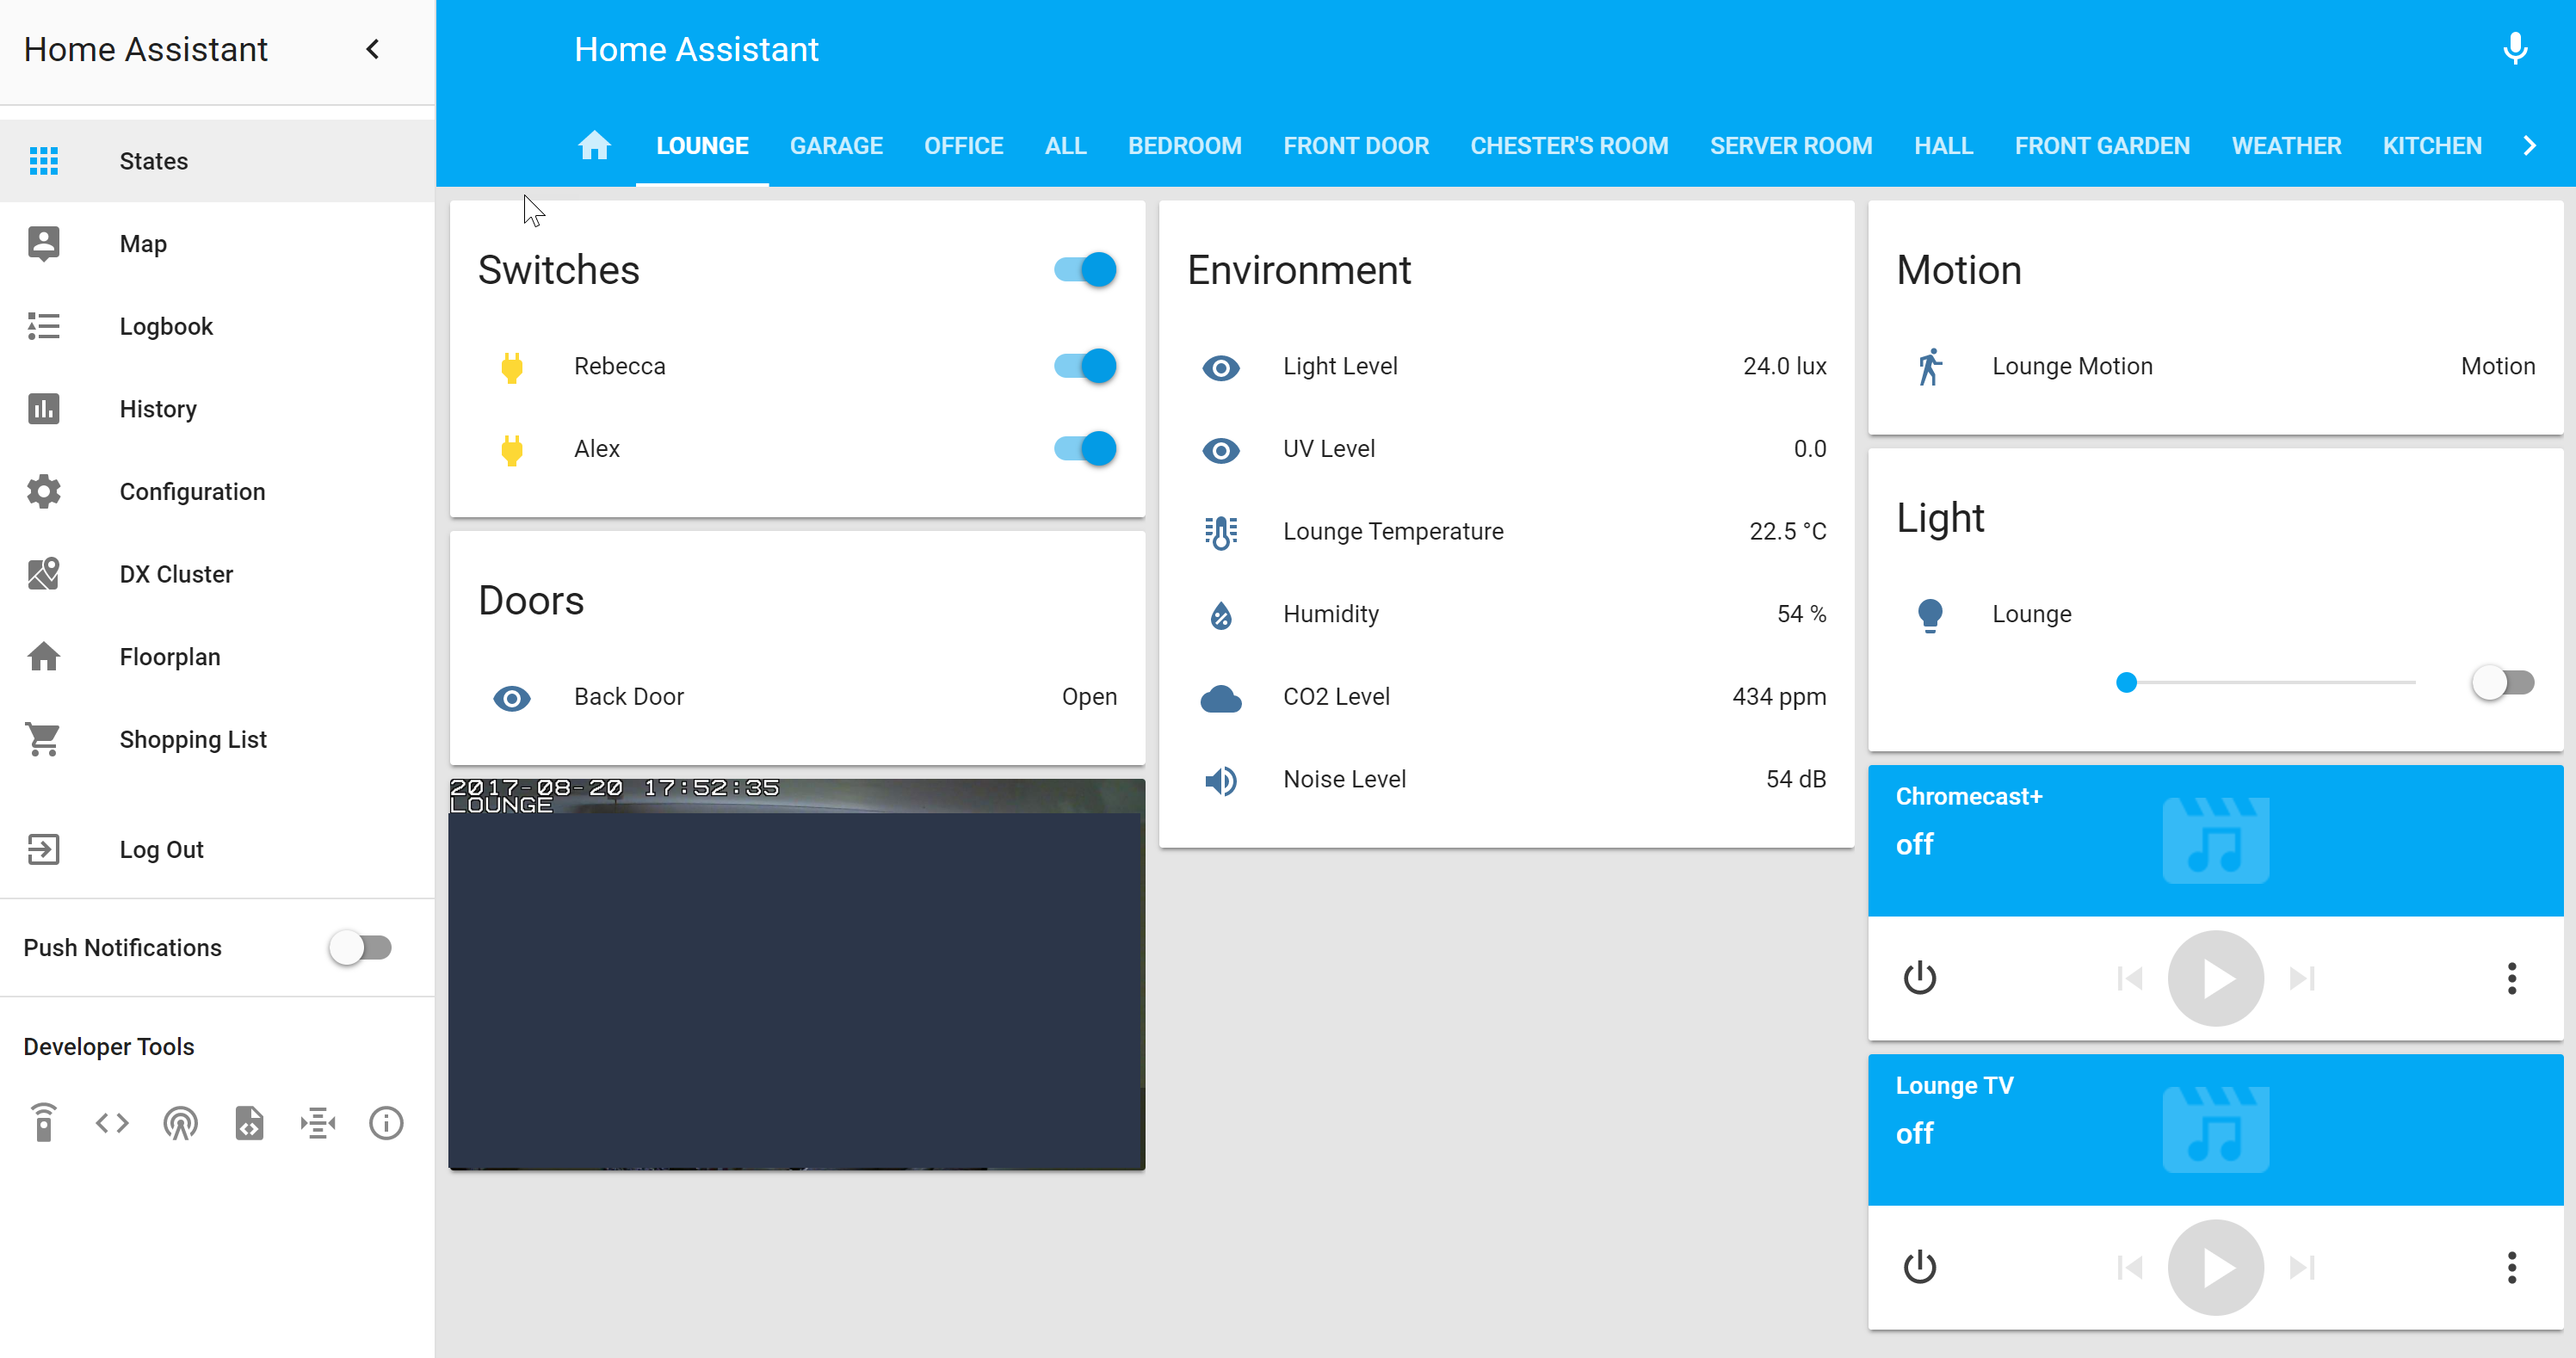
Task: Enable Push Notifications toggle
Action: pos(360,947)
